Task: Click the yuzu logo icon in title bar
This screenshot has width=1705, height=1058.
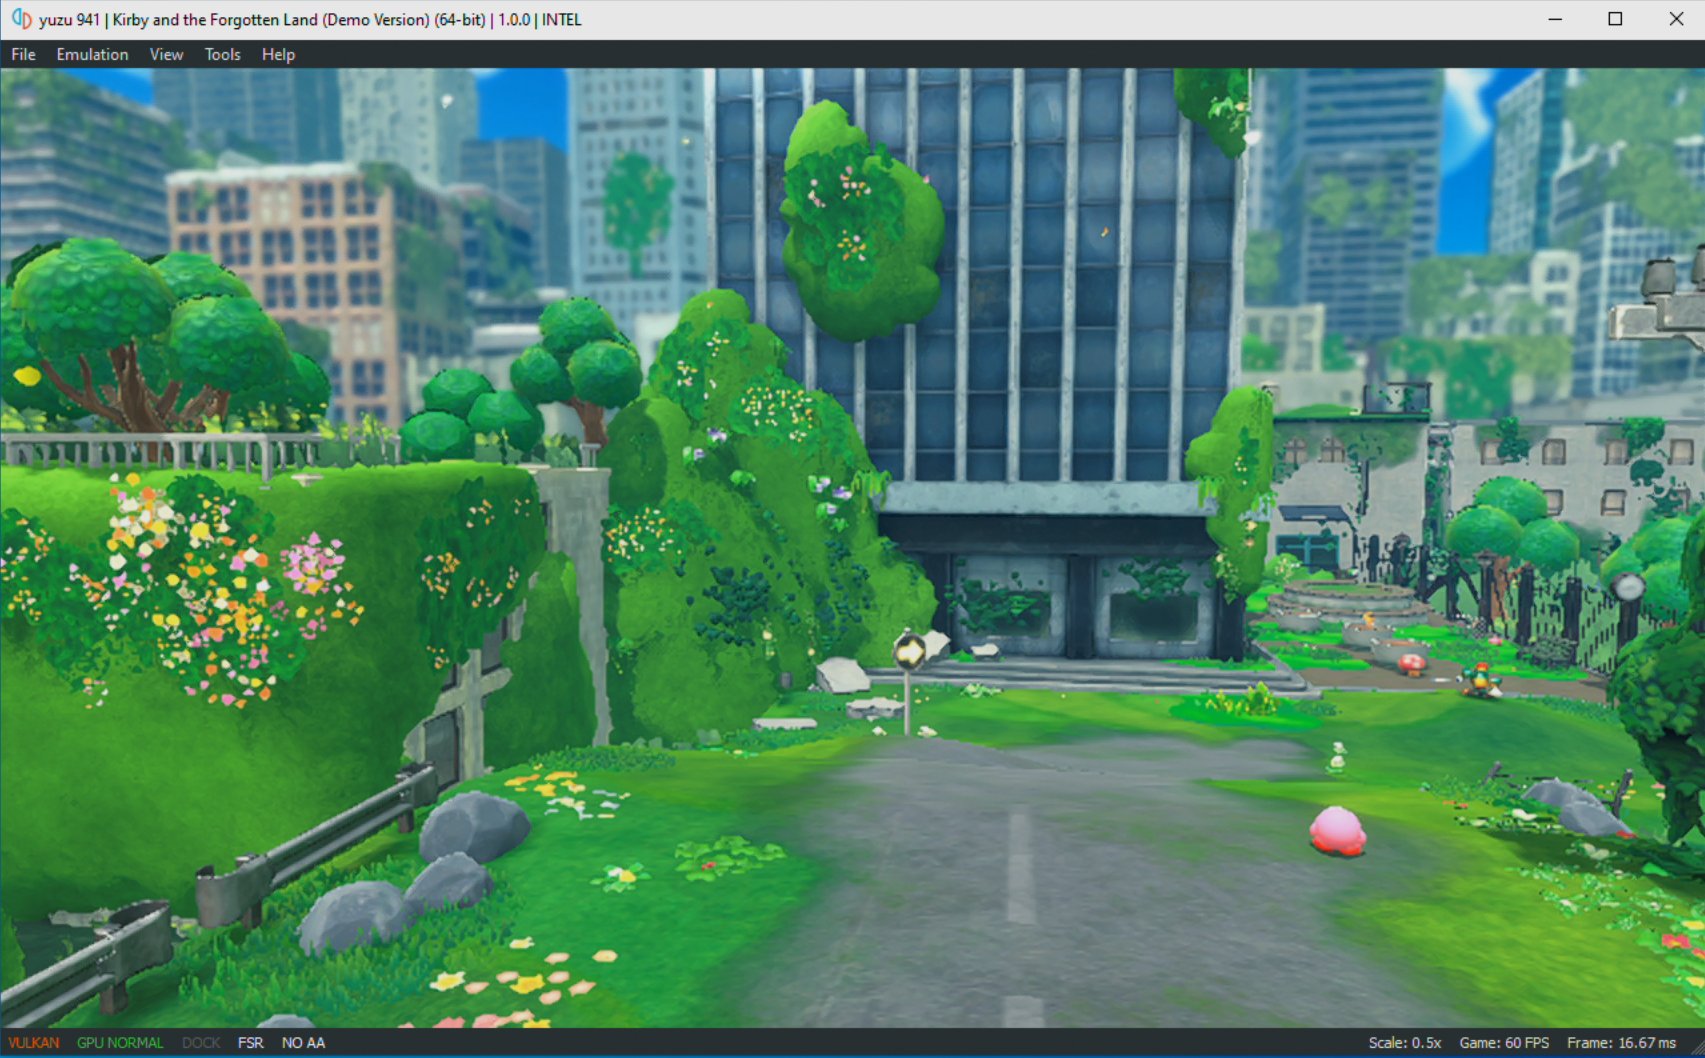Action: pos(21,19)
